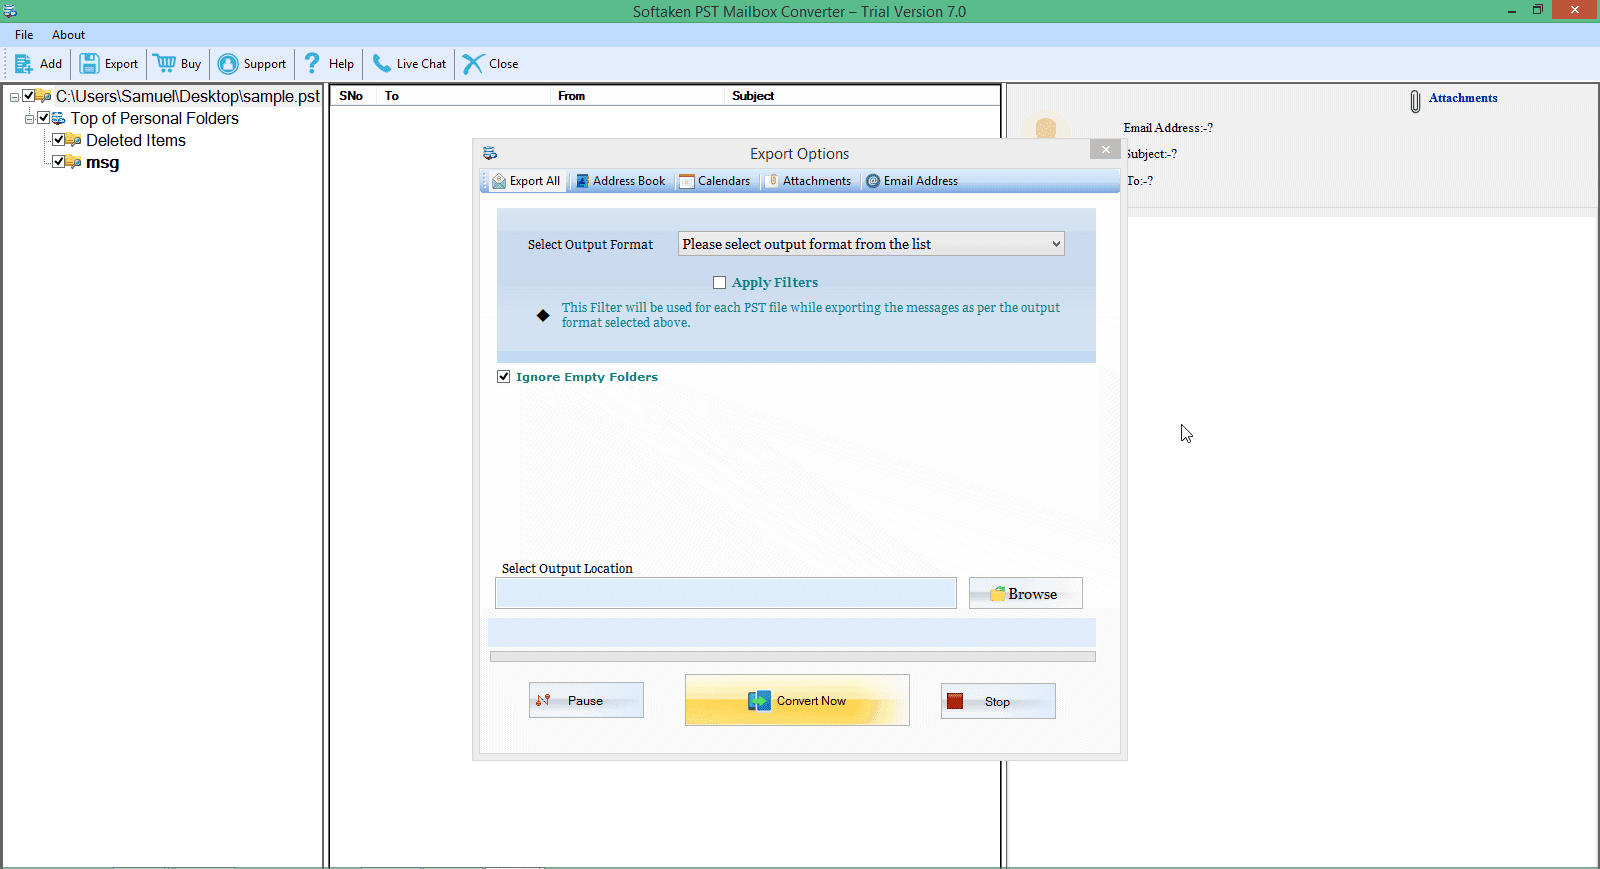Click the Add file toolbar icon

24,64
